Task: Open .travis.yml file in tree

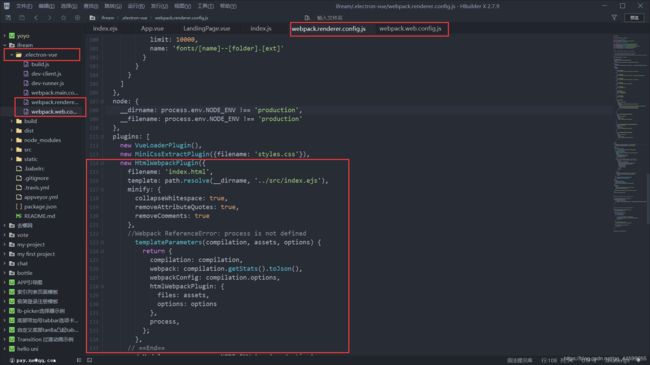Action: coord(36,188)
